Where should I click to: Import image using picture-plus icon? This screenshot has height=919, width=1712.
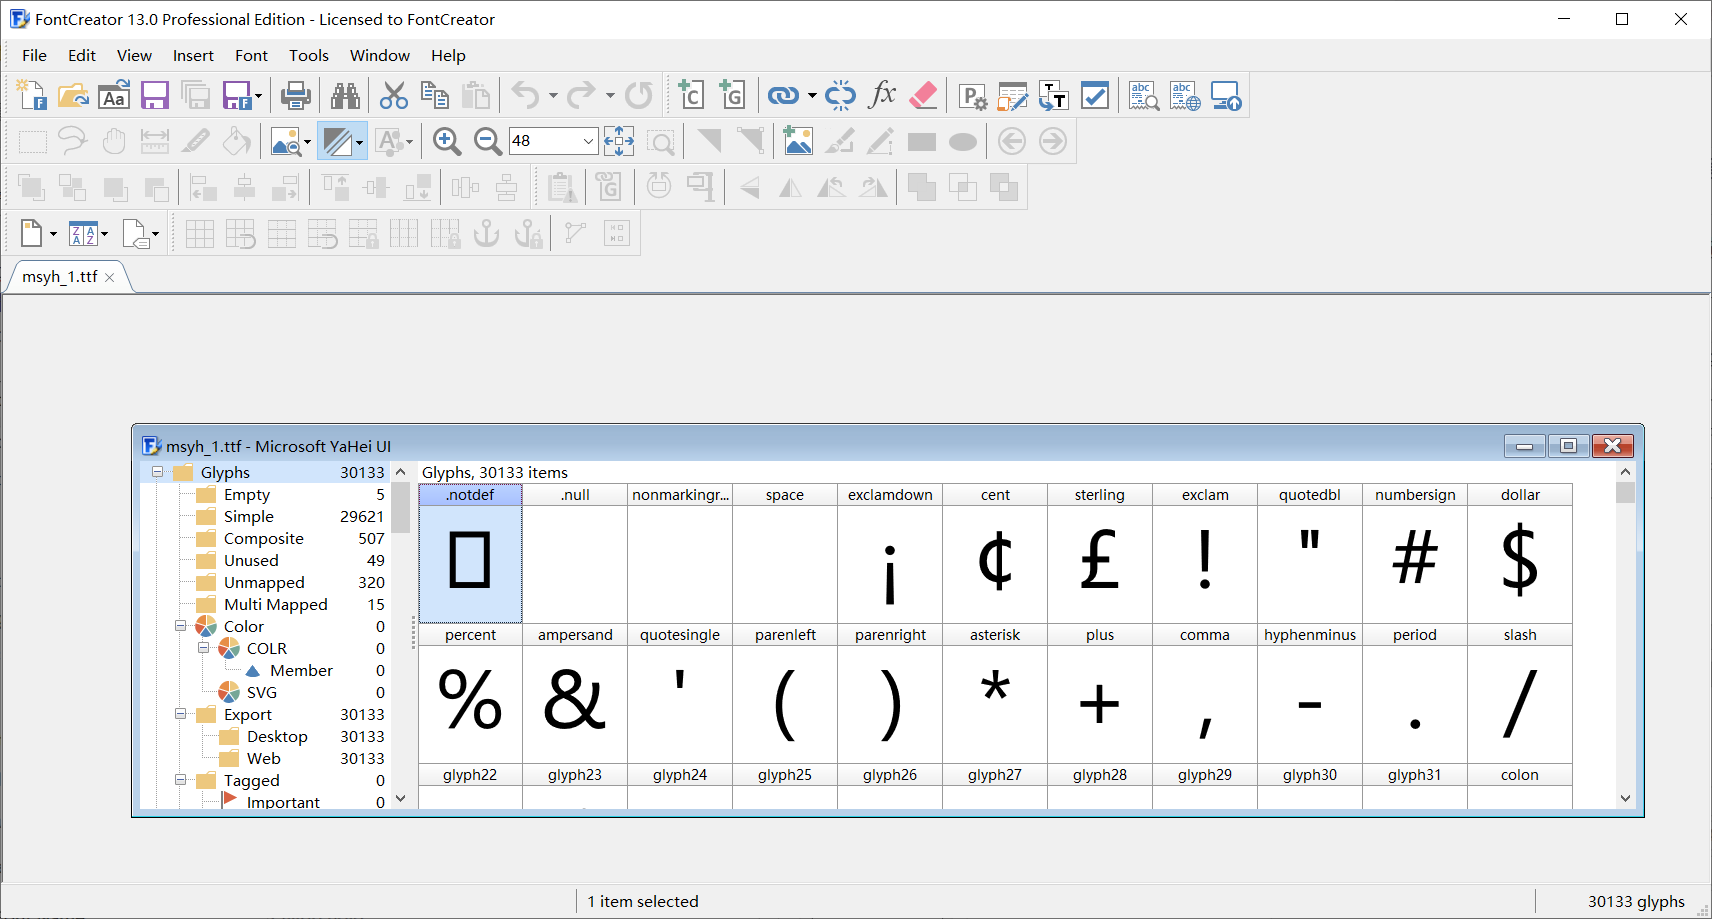[x=797, y=141]
